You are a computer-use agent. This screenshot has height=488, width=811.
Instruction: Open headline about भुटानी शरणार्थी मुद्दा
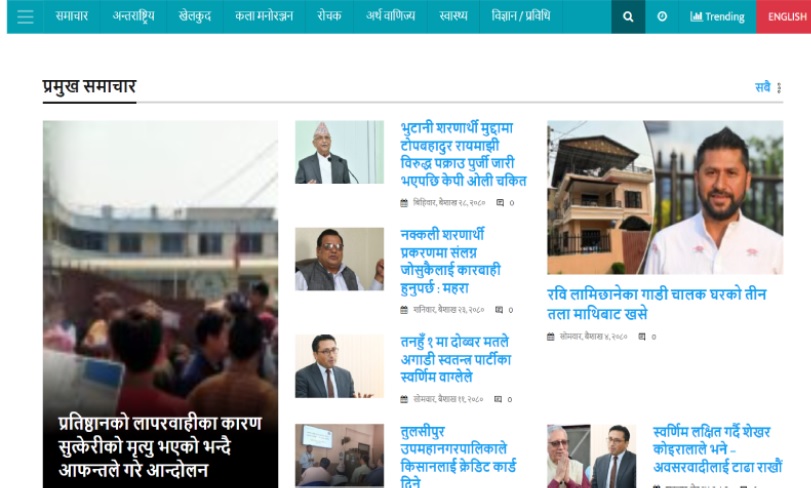[x=463, y=154]
